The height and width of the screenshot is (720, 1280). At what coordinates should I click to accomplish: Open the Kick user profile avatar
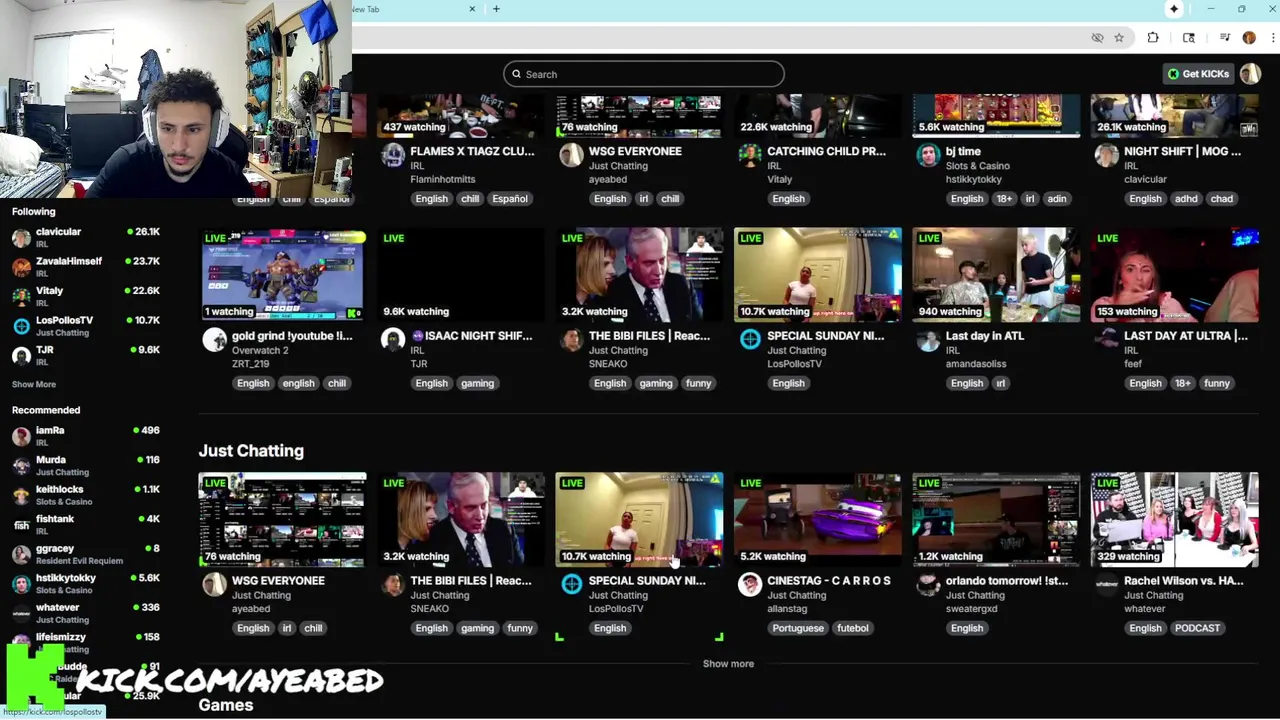1250,74
